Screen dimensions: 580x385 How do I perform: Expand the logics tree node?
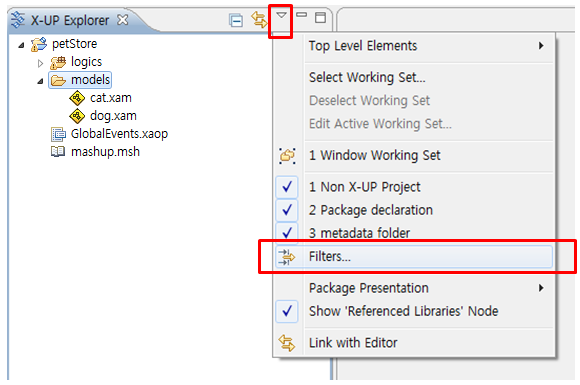point(40,63)
